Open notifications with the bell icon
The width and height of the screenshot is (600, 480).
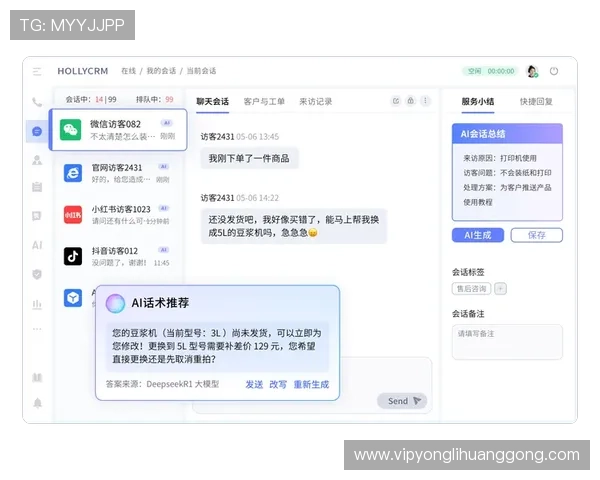click(38, 403)
